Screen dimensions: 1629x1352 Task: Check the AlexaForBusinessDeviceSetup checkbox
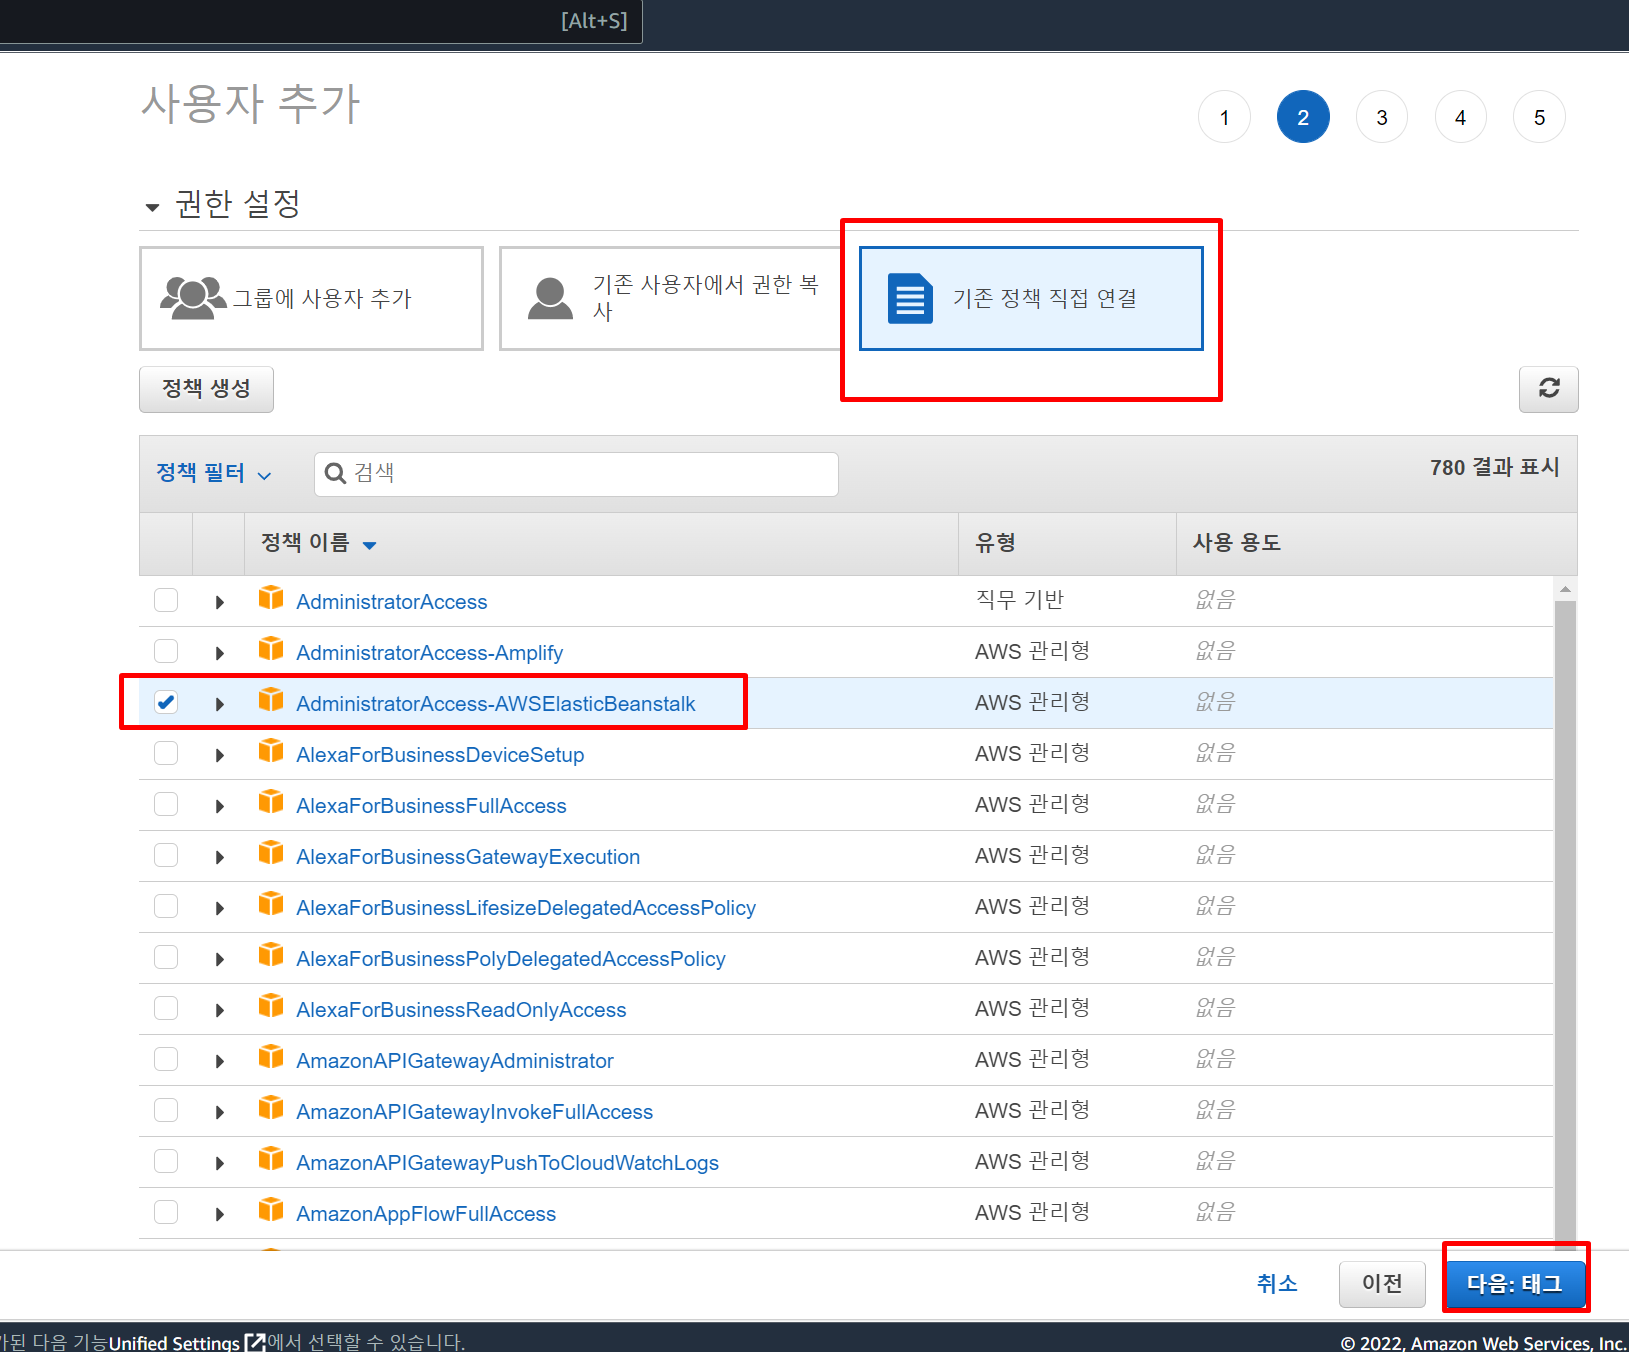point(166,753)
